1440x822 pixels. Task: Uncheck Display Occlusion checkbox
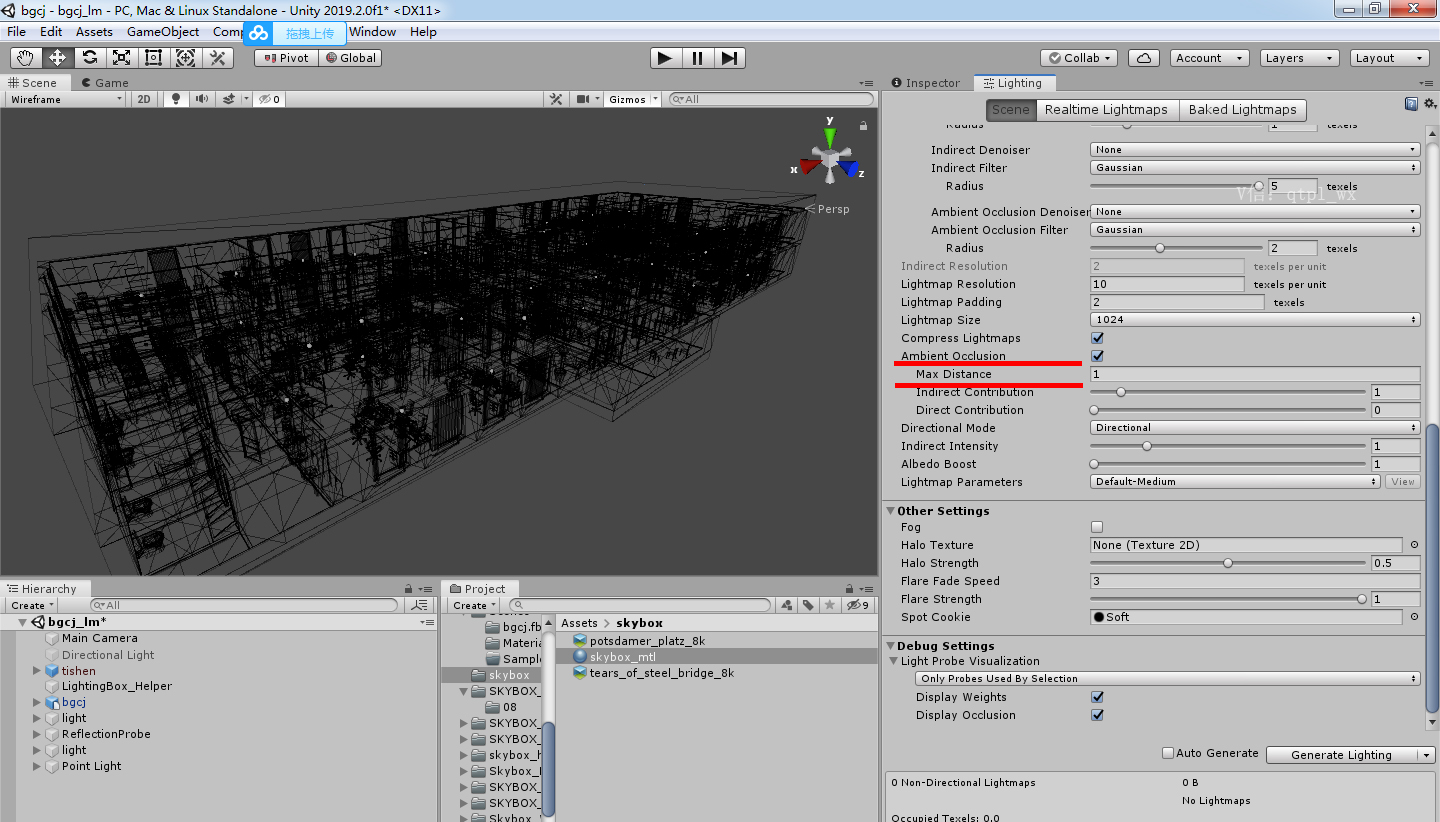[1097, 715]
